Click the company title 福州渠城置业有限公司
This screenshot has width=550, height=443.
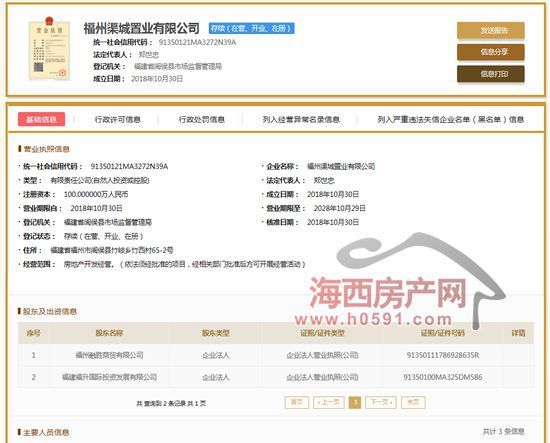click(142, 28)
